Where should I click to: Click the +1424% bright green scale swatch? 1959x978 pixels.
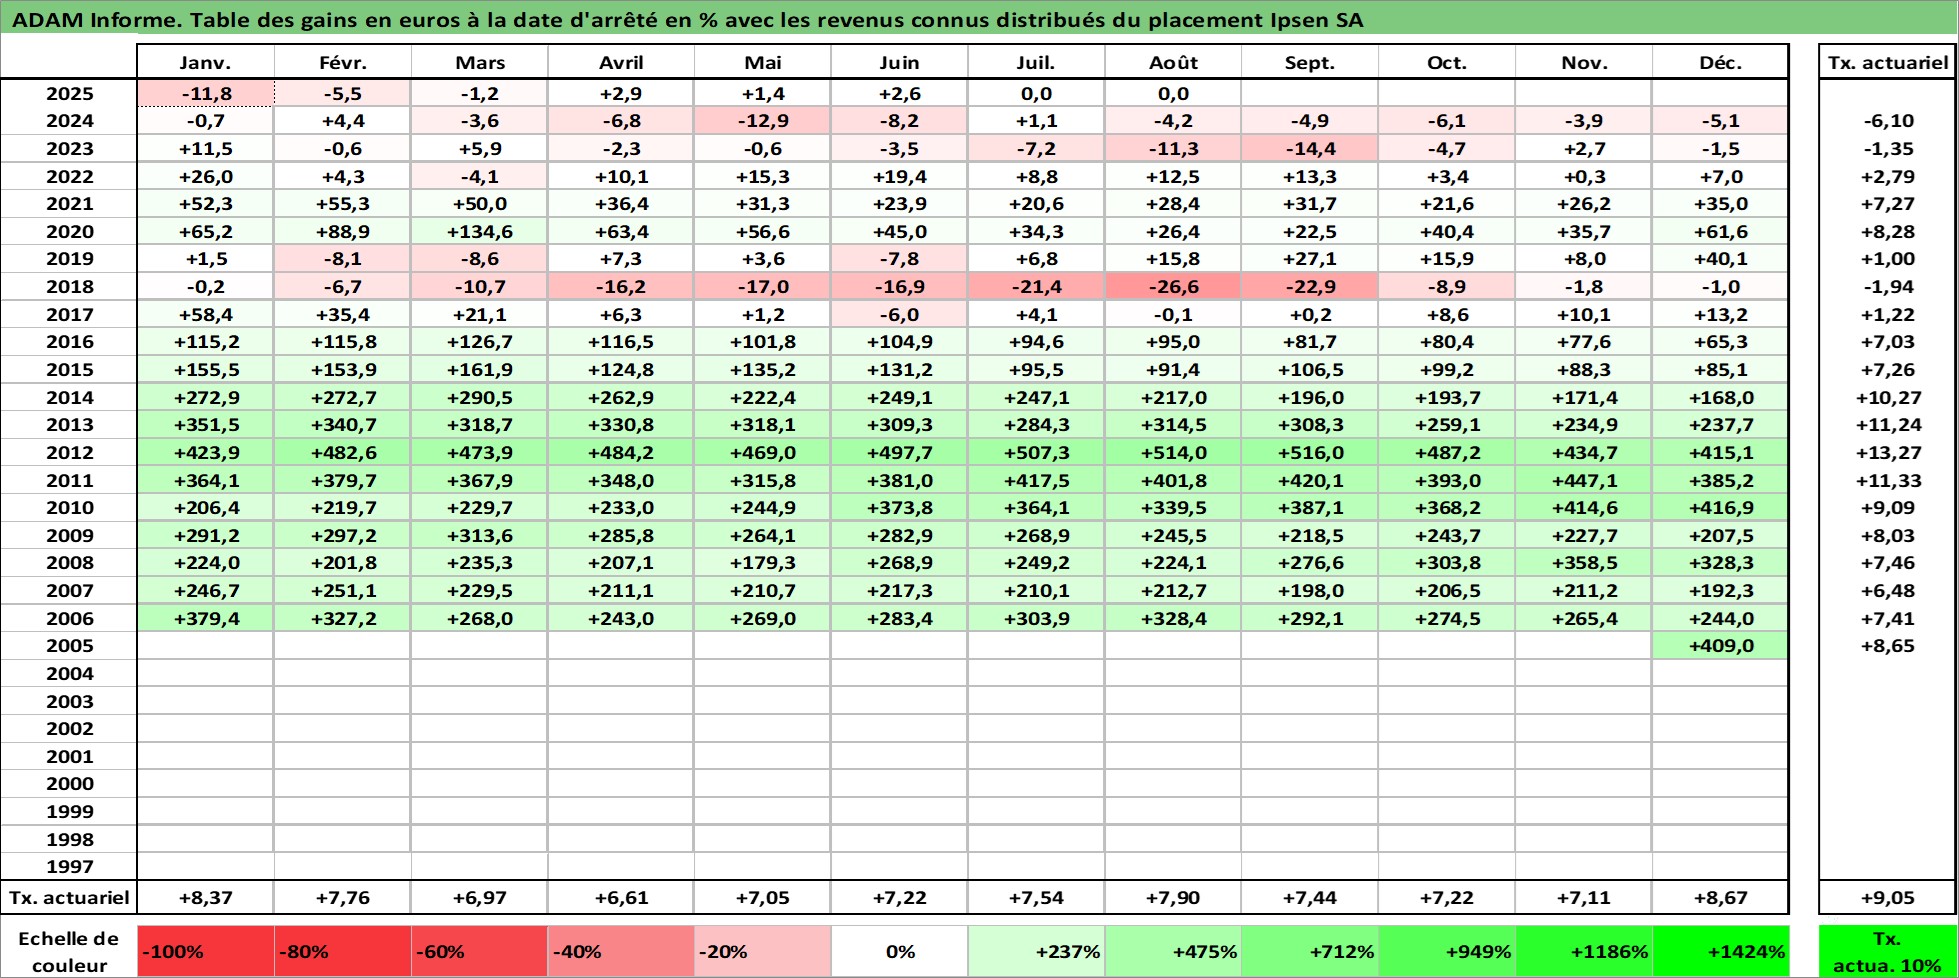pos(1720,951)
